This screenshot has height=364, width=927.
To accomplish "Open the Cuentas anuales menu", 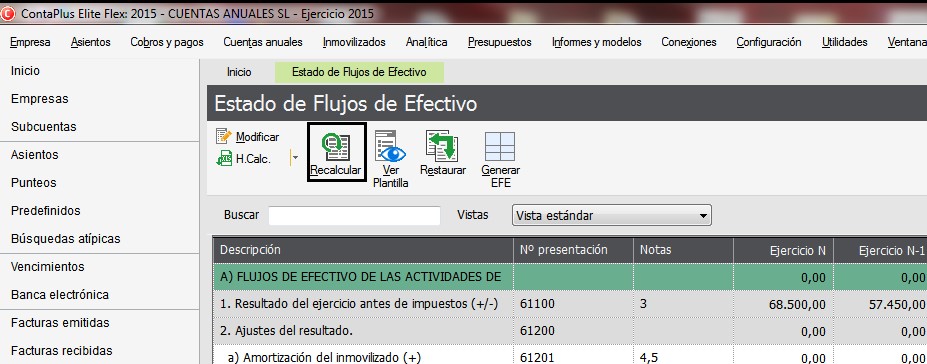I will click(263, 42).
